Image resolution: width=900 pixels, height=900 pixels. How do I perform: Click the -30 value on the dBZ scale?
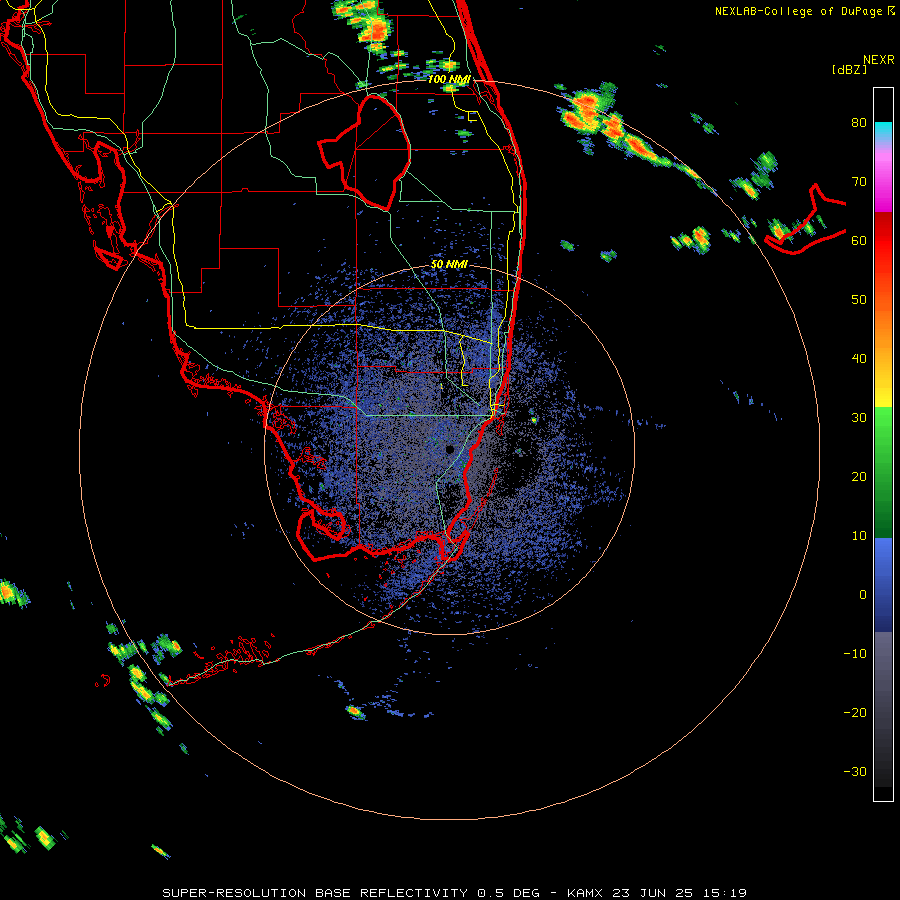coord(855,771)
